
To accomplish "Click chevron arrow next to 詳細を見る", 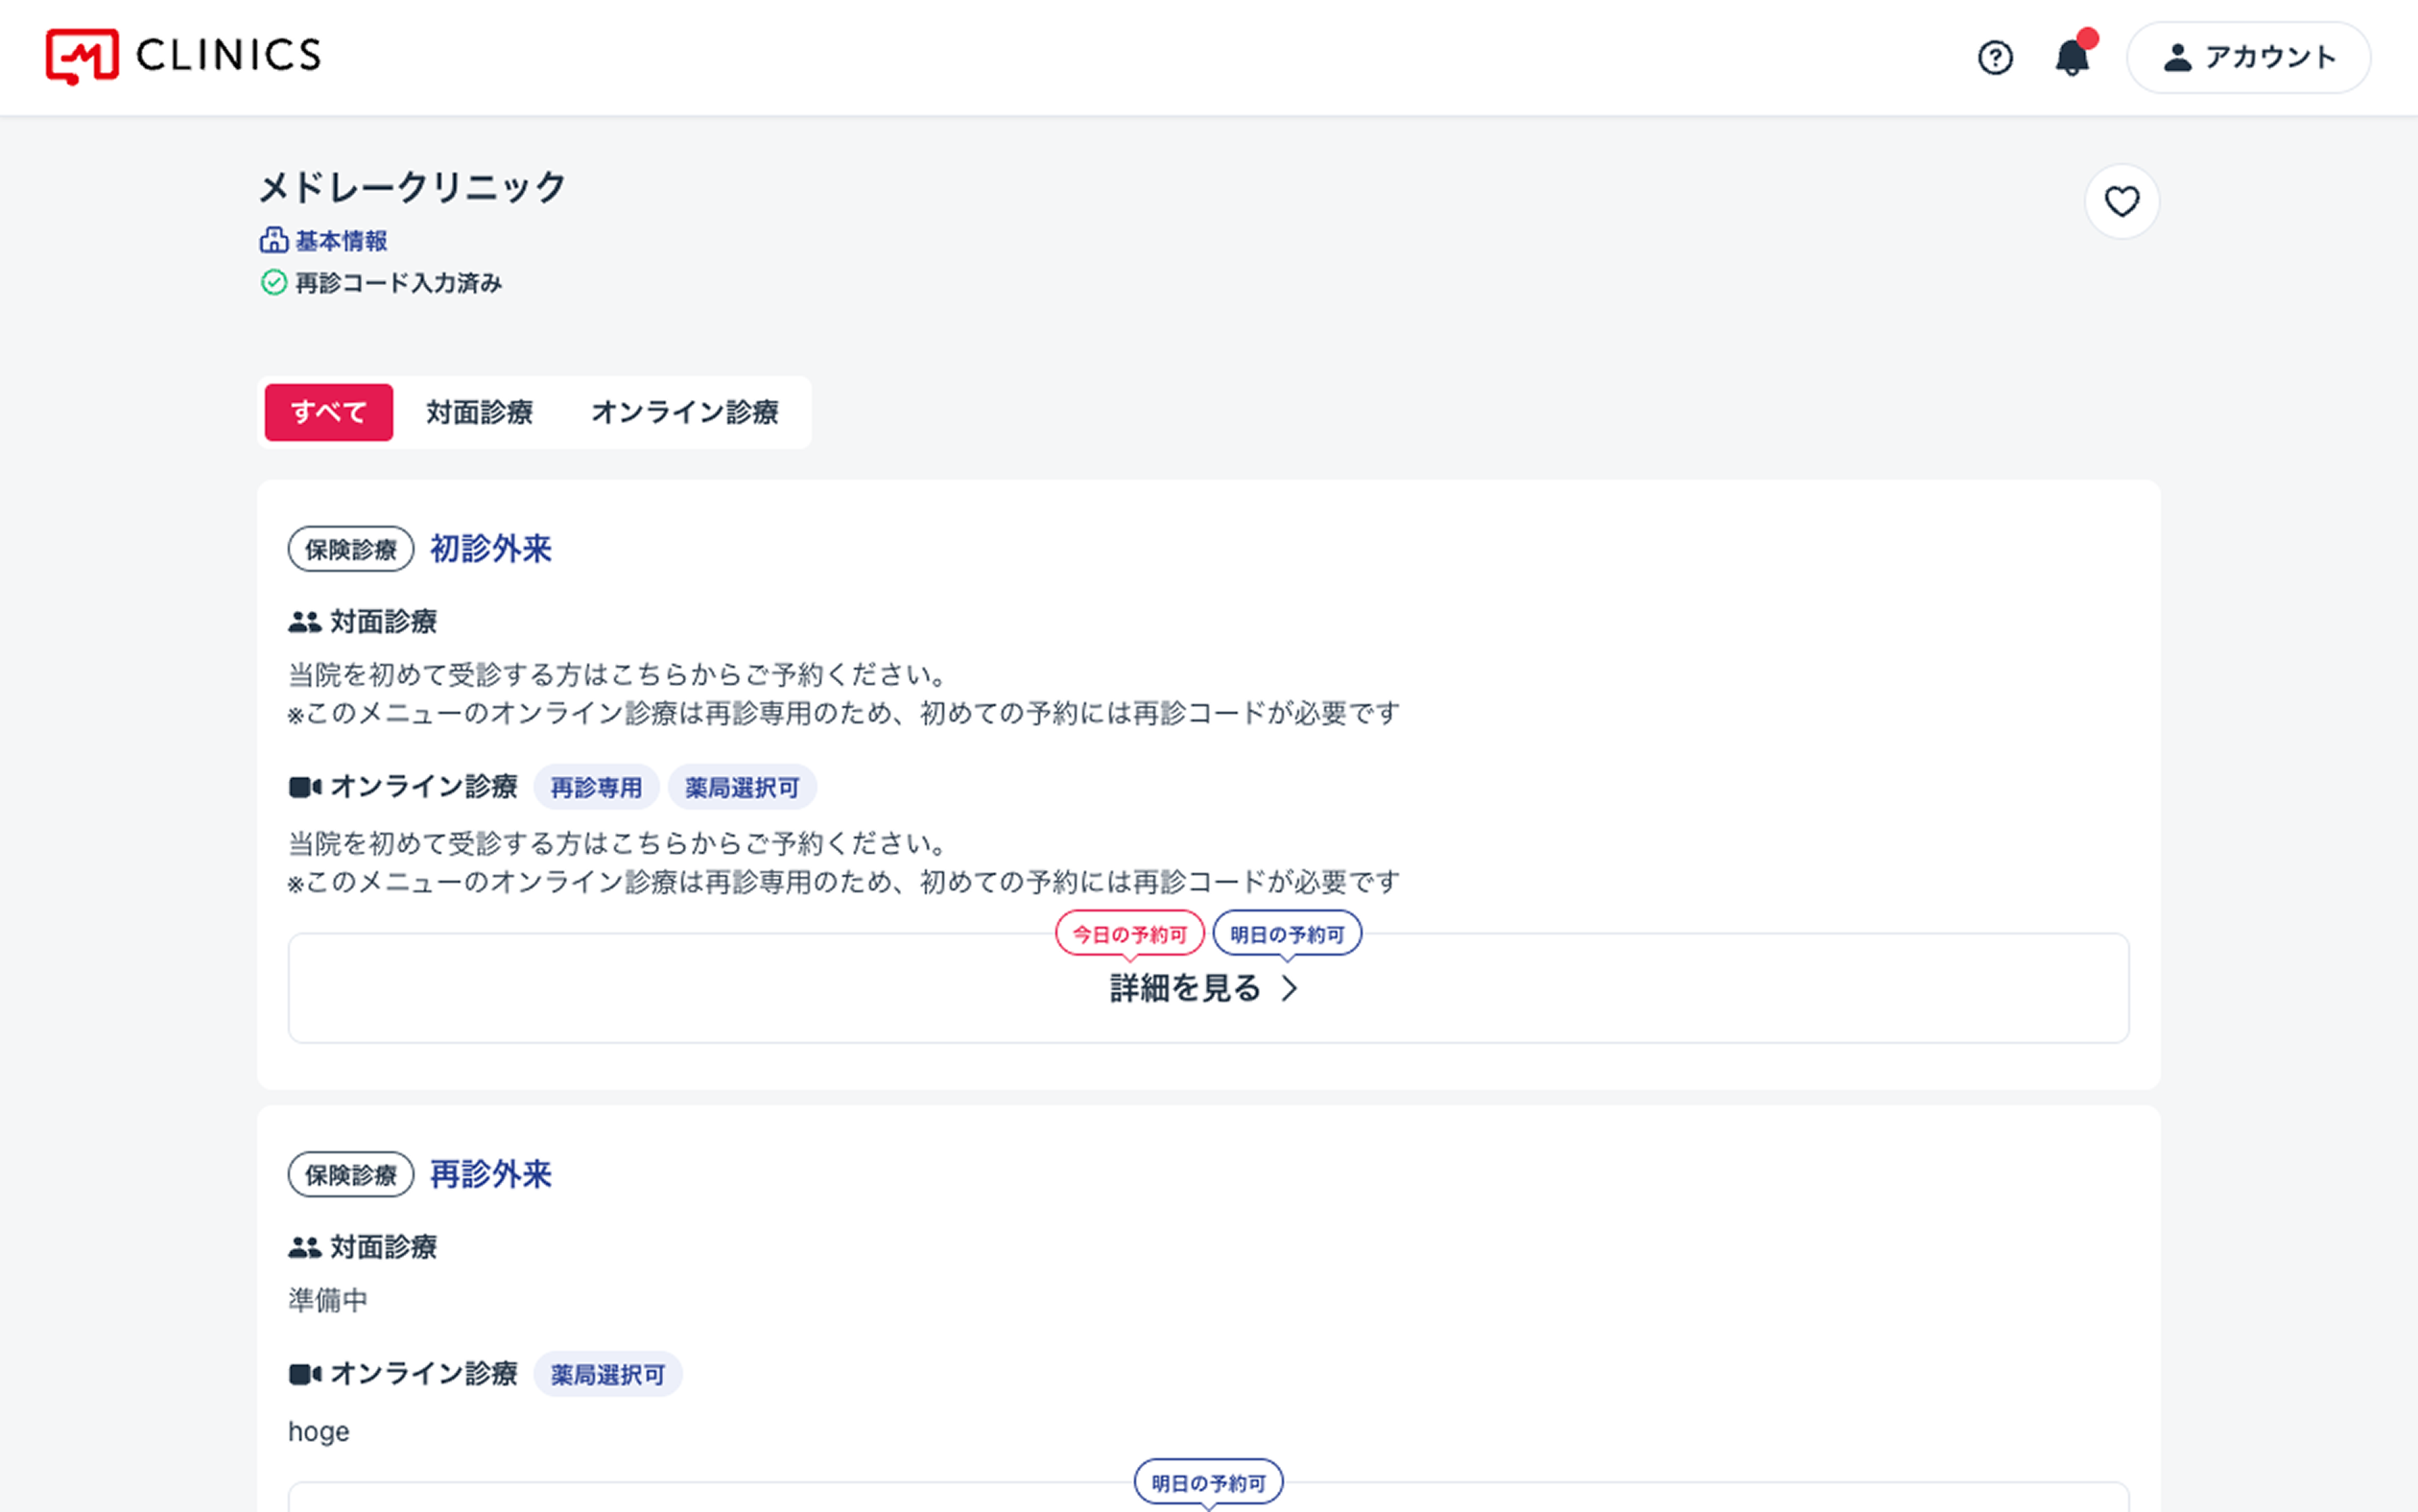I will pos(1290,989).
